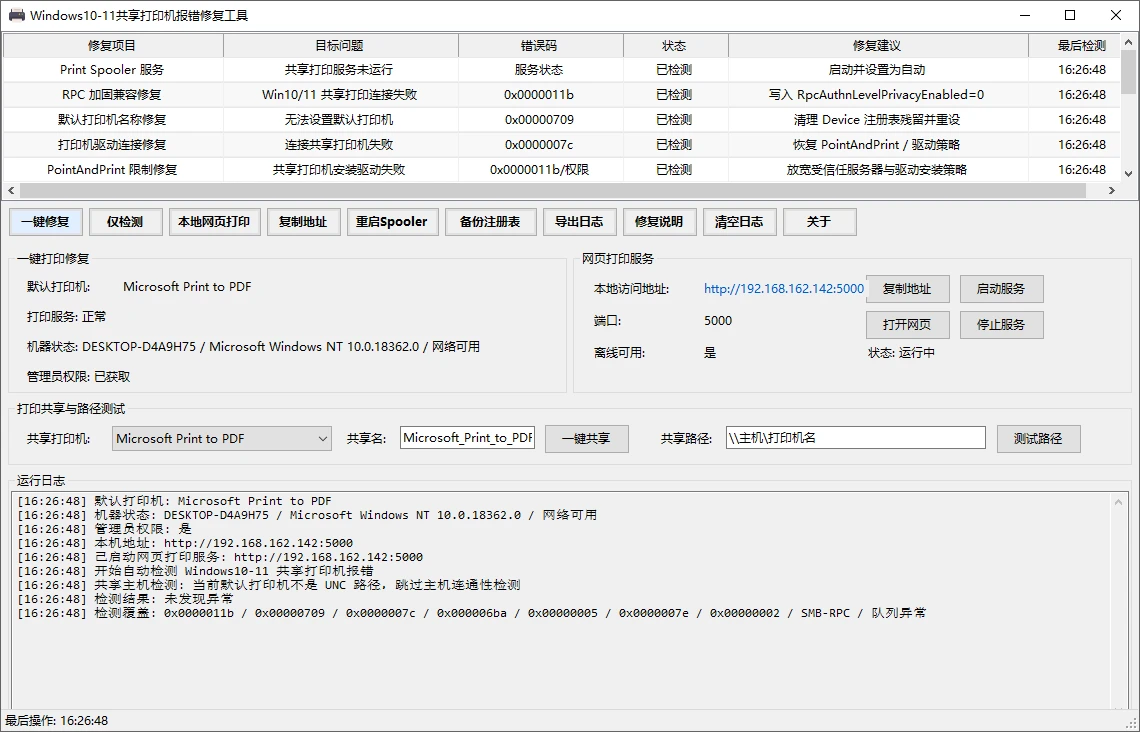Open 修复说明
1140x732 pixels.
coord(659,222)
